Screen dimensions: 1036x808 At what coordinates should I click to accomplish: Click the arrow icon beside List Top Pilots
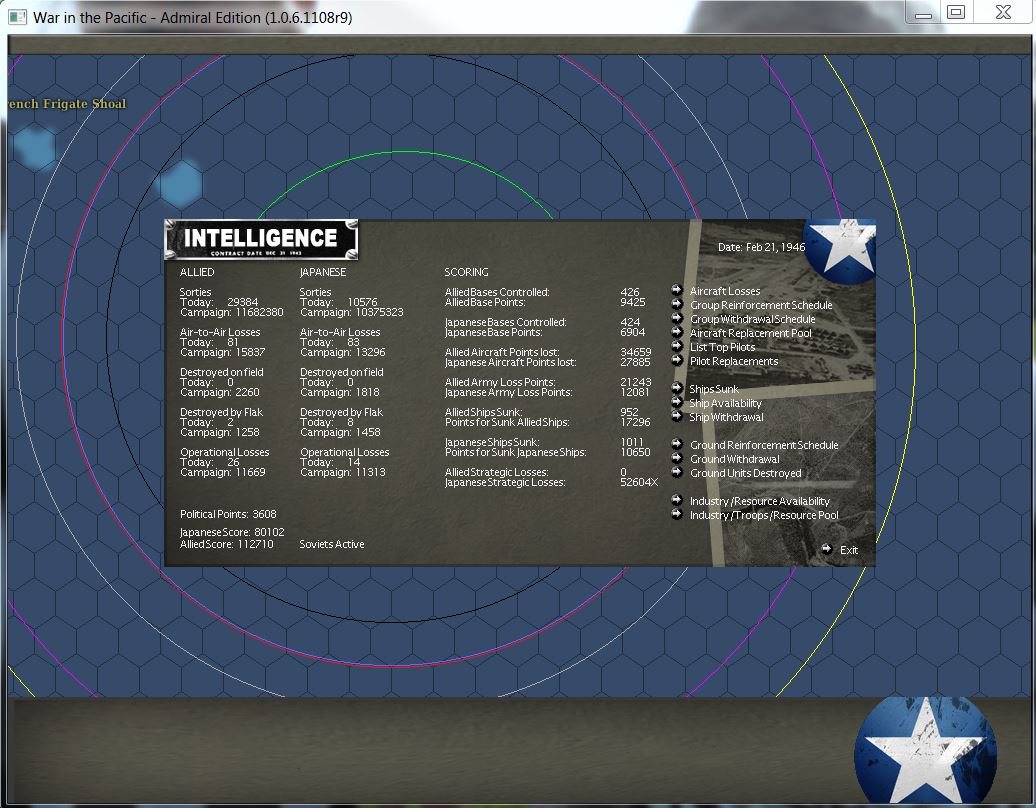click(677, 346)
